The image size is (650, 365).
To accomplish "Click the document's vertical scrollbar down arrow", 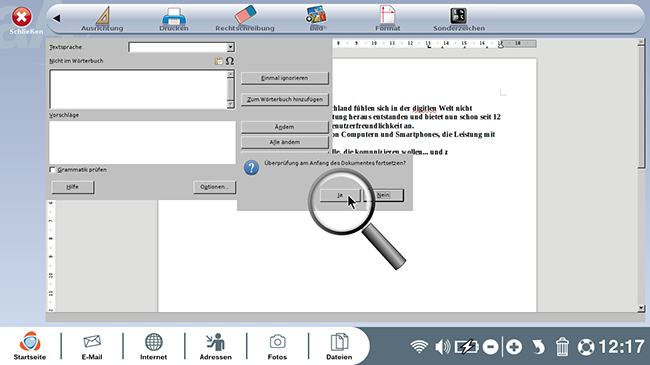I will (641, 308).
